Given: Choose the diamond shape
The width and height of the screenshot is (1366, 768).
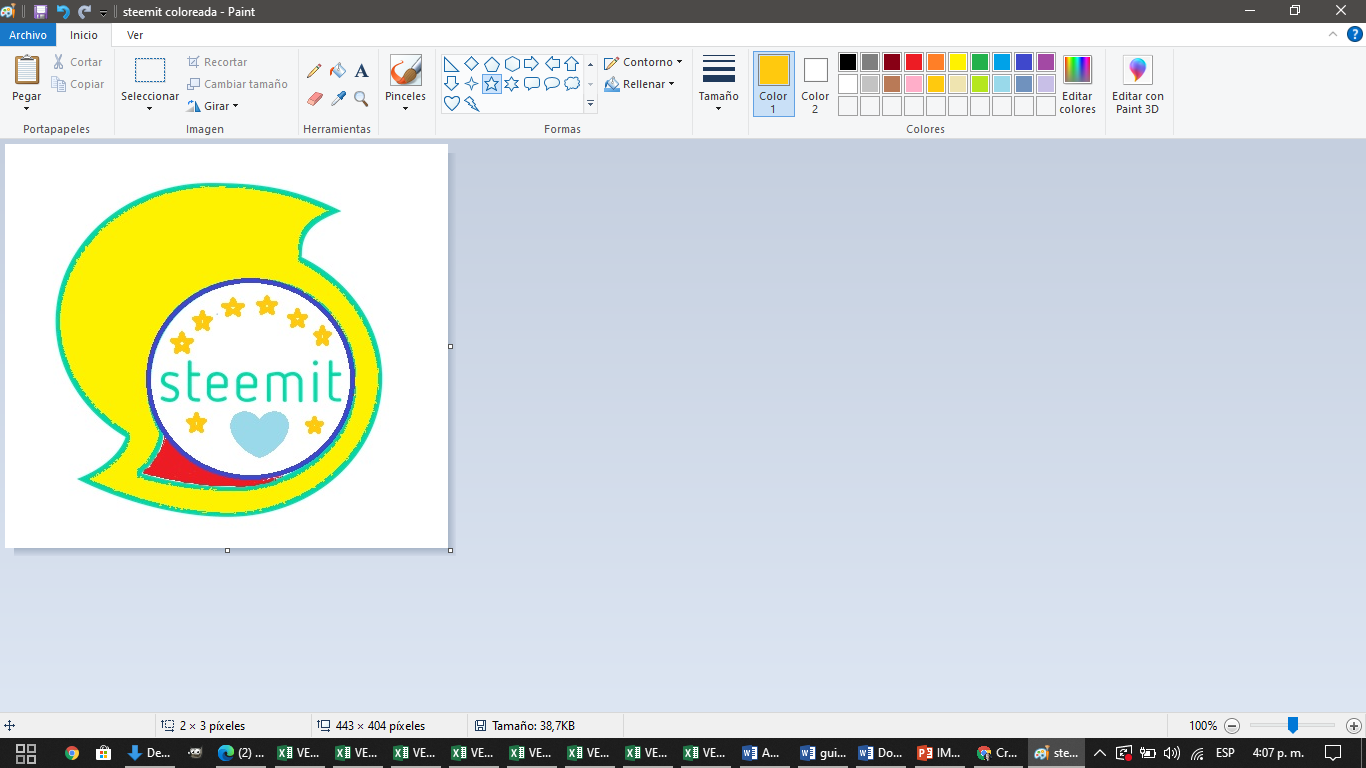Looking at the screenshot, I should click(x=472, y=64).
